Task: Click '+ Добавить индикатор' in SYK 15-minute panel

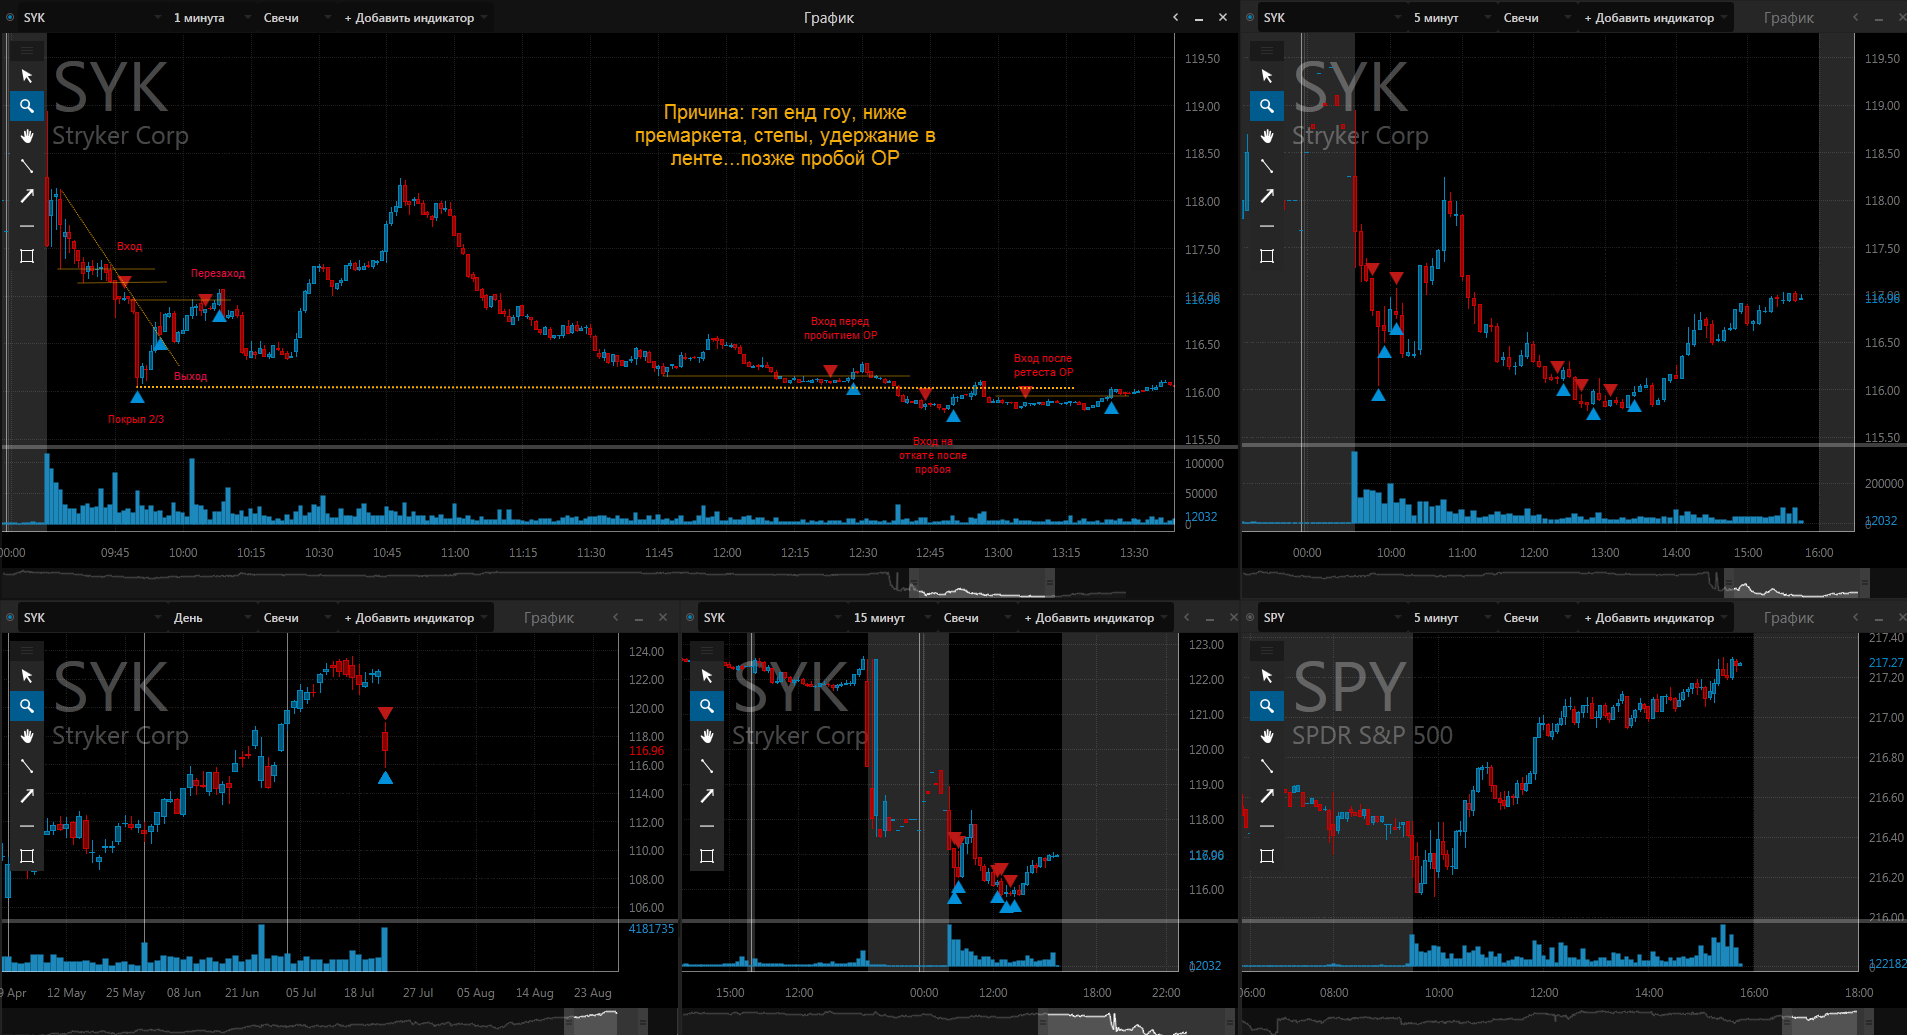Action: 1095,618
